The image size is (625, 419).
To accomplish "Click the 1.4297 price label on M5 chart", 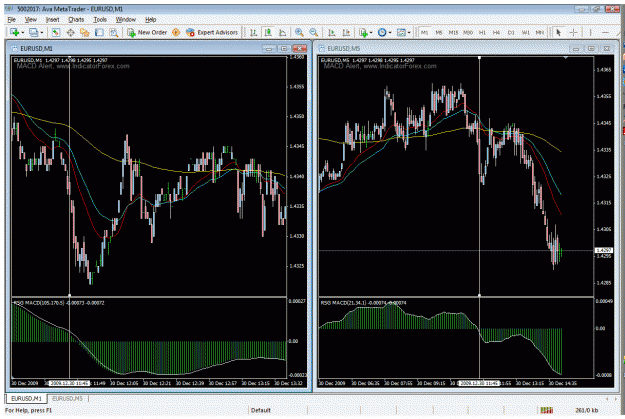I will (x=603, y=250).
